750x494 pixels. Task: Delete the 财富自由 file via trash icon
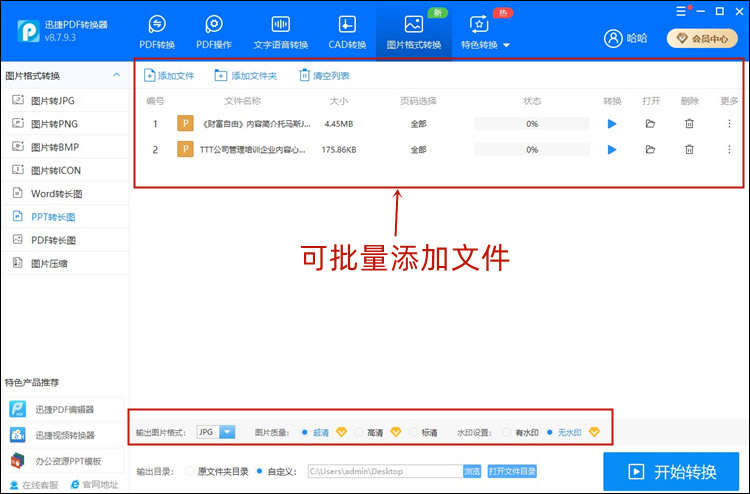pyautogui.click(x=689, y=124)
